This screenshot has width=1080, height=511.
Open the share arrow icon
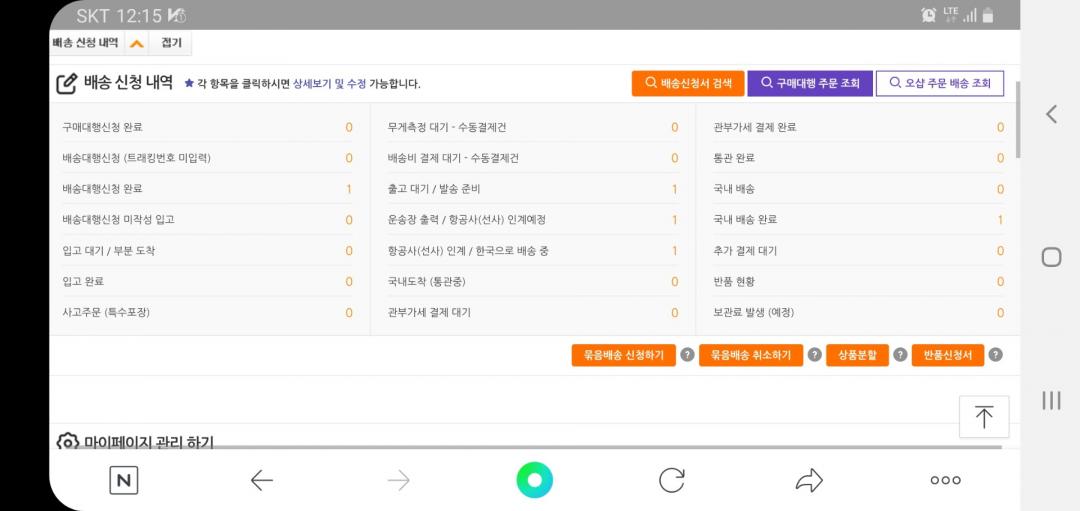808,481
